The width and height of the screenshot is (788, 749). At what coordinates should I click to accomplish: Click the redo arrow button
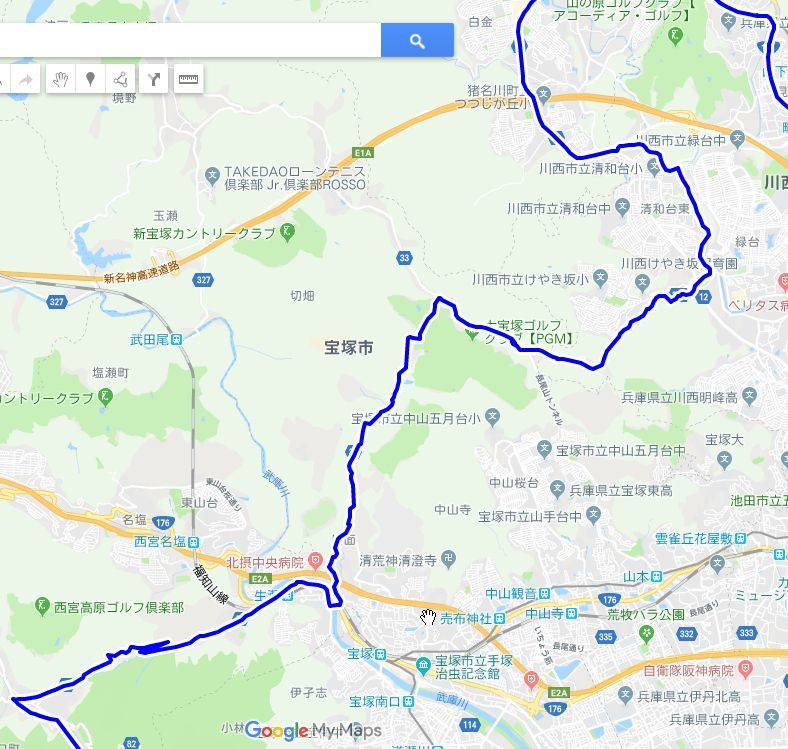(x=26, y=79)
